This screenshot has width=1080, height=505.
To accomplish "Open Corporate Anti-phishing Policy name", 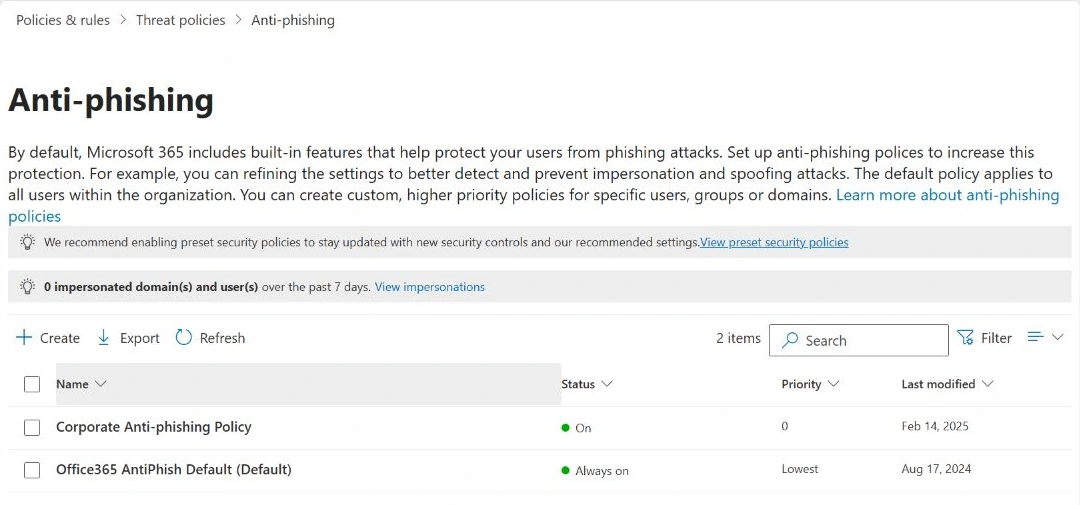I will coord(154,427).
